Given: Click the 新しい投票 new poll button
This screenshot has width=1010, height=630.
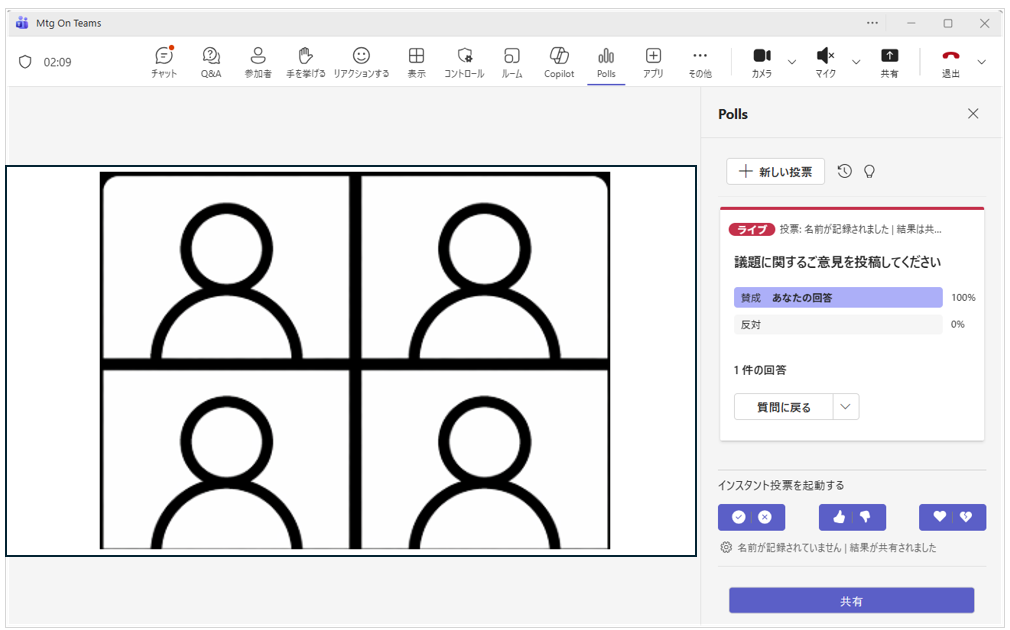Looking at the screenshot, I should 775,171.
